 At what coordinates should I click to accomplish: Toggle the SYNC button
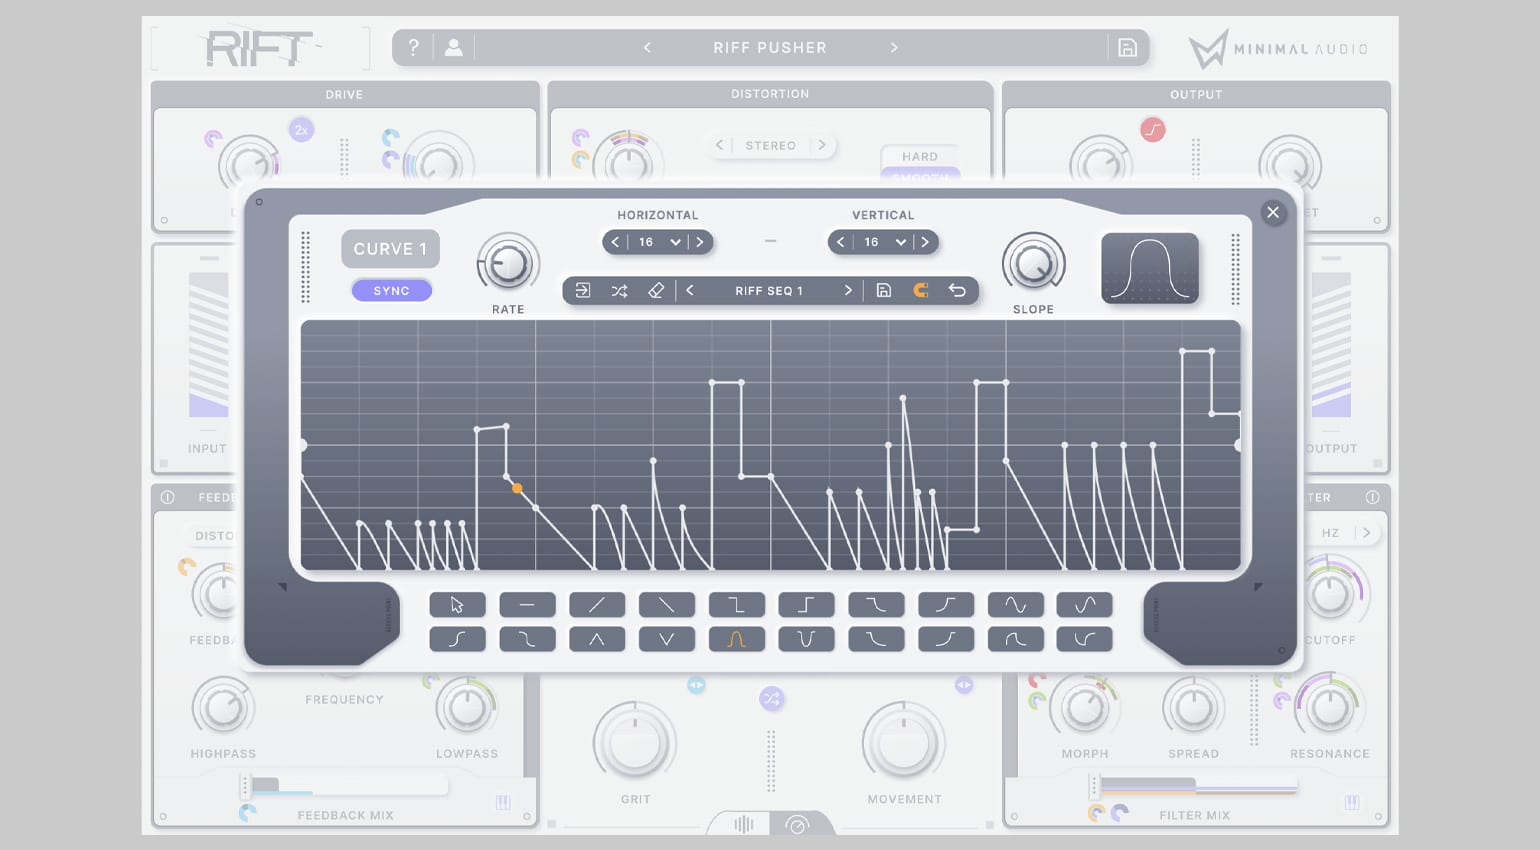tap(391, 291)
